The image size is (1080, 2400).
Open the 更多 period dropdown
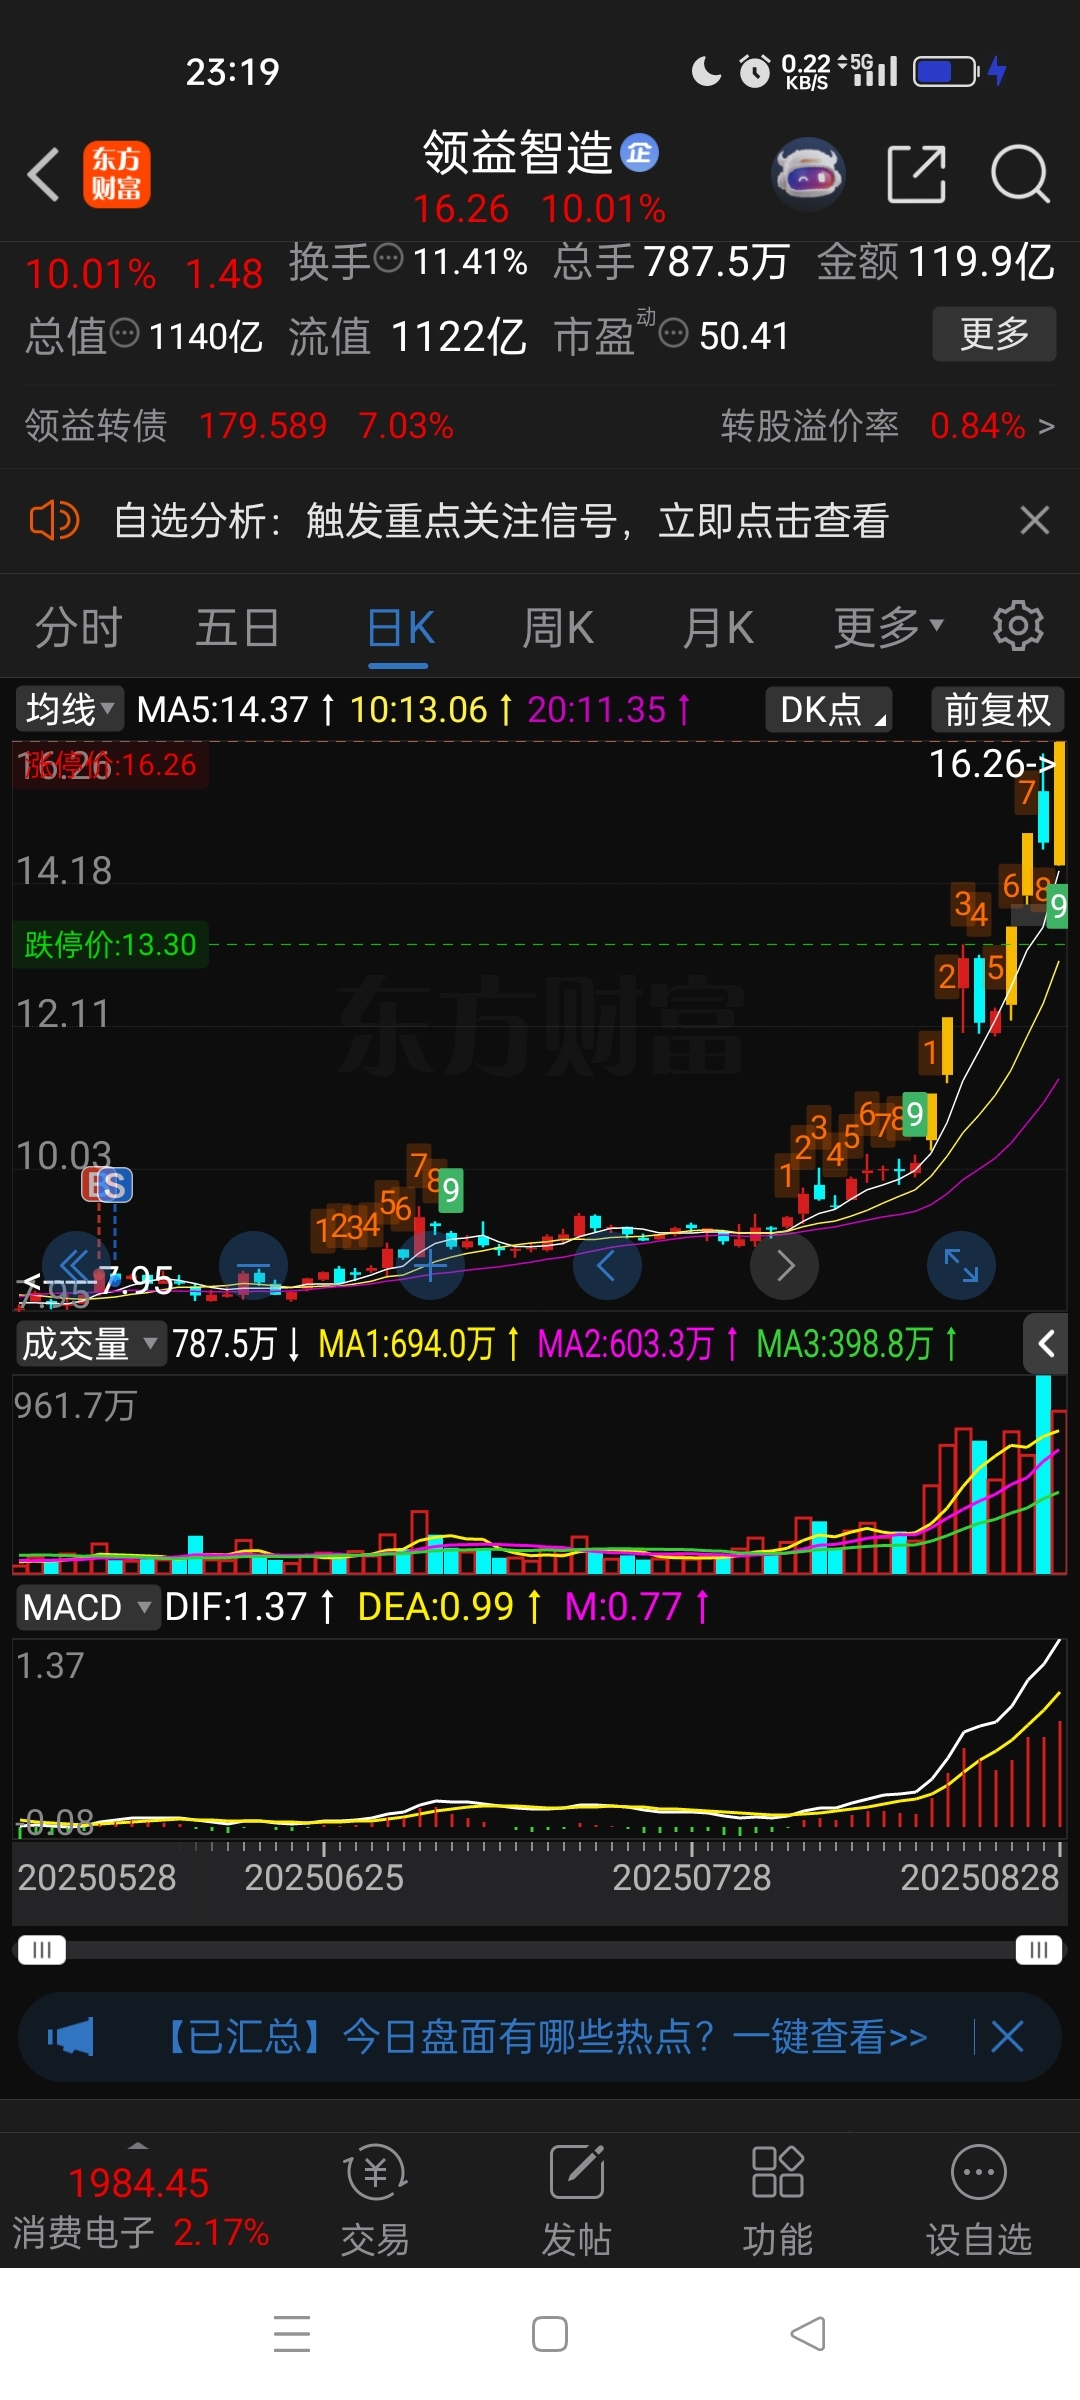[889, 628]
